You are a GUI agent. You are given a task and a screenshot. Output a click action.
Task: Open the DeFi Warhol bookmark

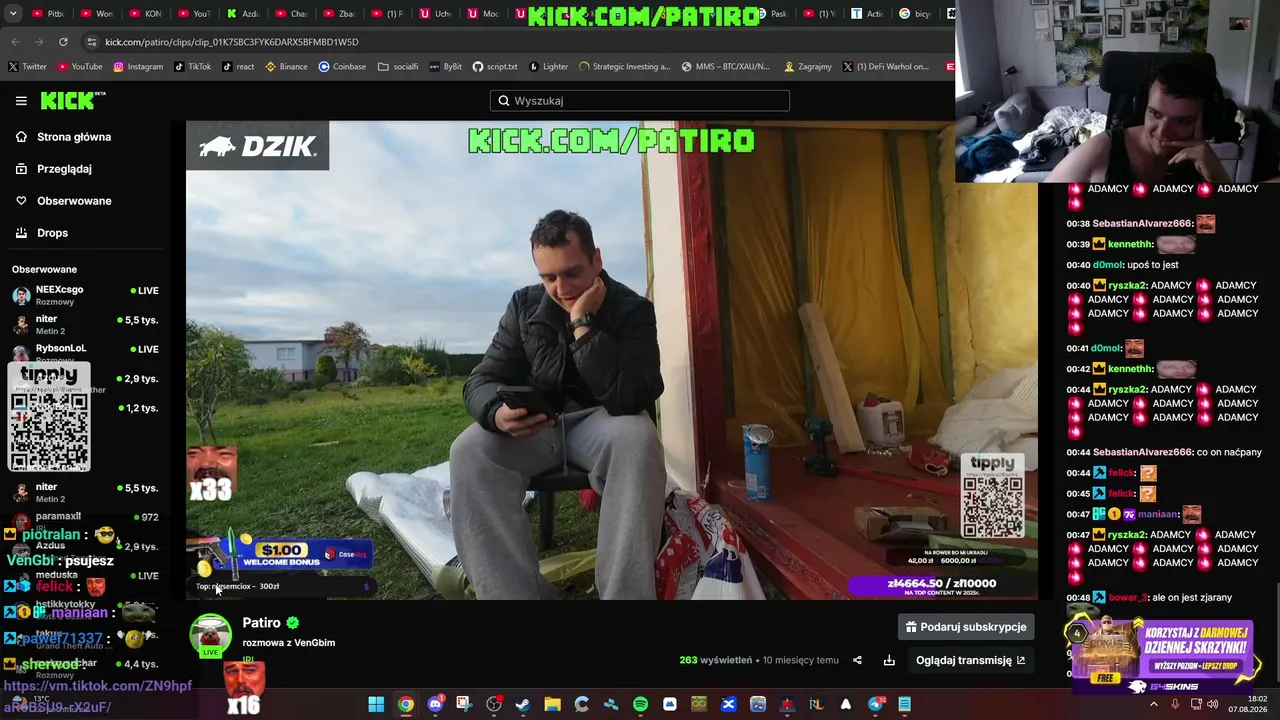pyautogui.click(x=885, y=67)
